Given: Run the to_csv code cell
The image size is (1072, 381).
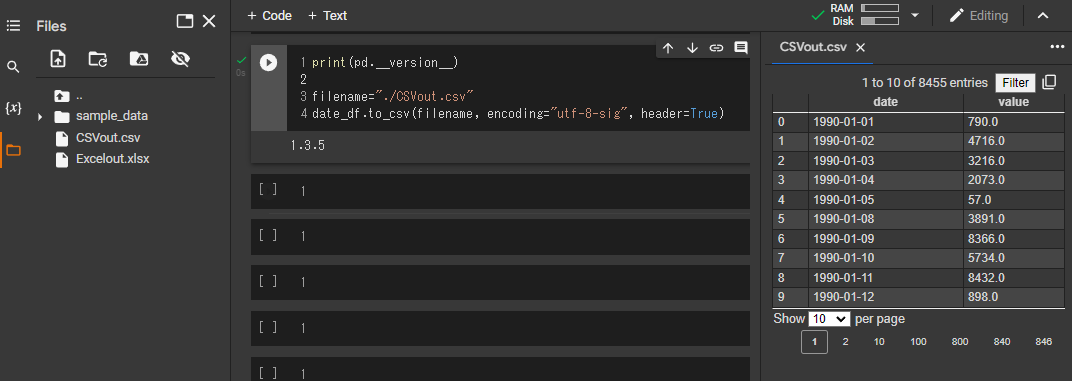Looking at the screenshot, I should click(268, 63).
